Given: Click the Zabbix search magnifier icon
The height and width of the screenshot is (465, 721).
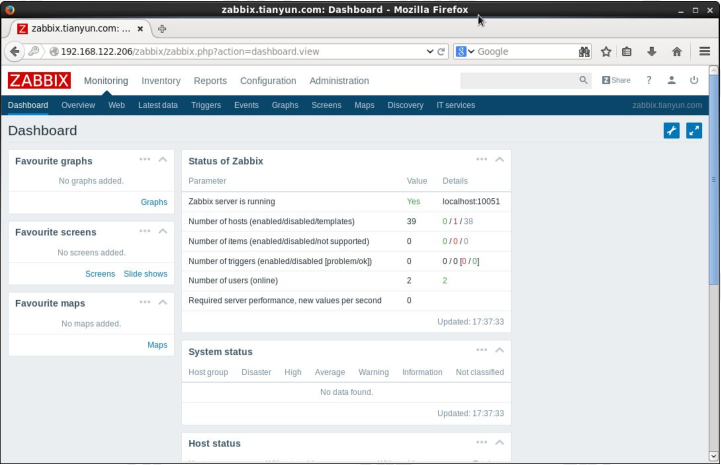Looking at the screenshot, I should (x=583, y=80).
